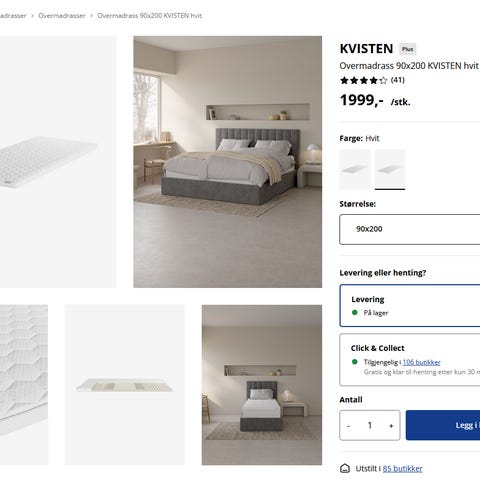Open the Størrelse 90x200 size dropdown
This screenshot has width=480, height=480.
(410, 229)
